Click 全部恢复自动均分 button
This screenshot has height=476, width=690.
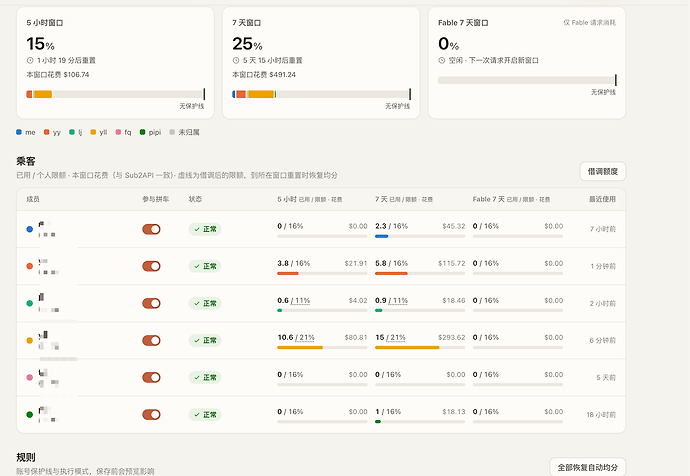[587, 467]
